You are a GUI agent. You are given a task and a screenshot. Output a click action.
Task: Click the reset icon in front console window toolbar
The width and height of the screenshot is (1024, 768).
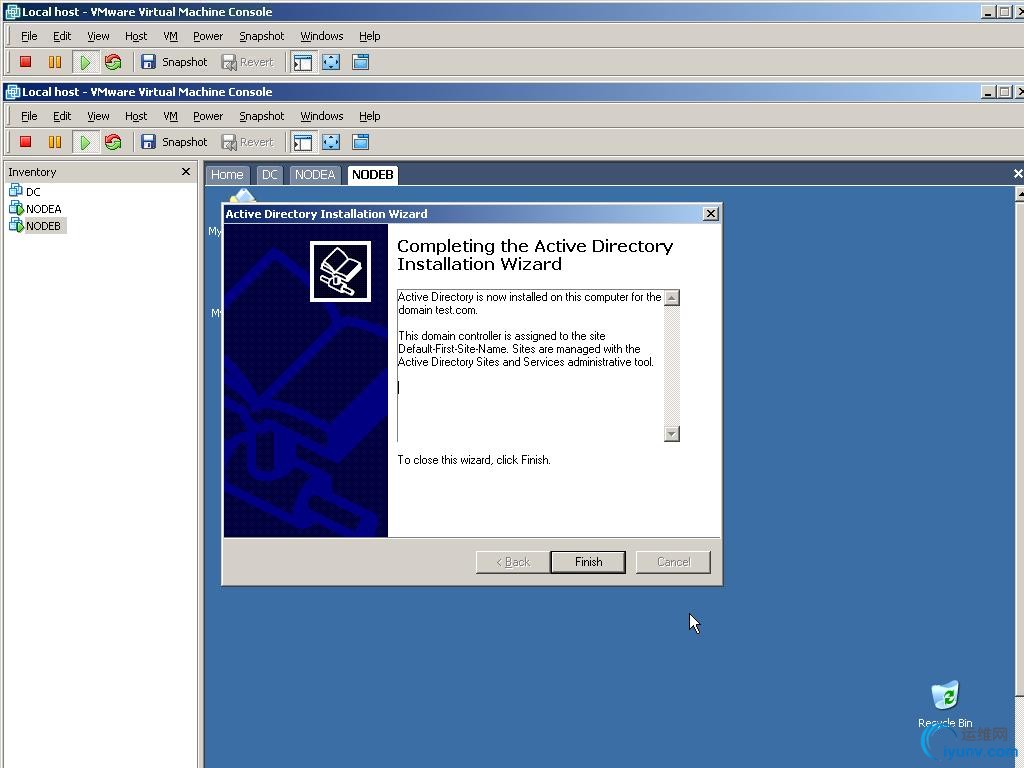click(x=113, y=142)
